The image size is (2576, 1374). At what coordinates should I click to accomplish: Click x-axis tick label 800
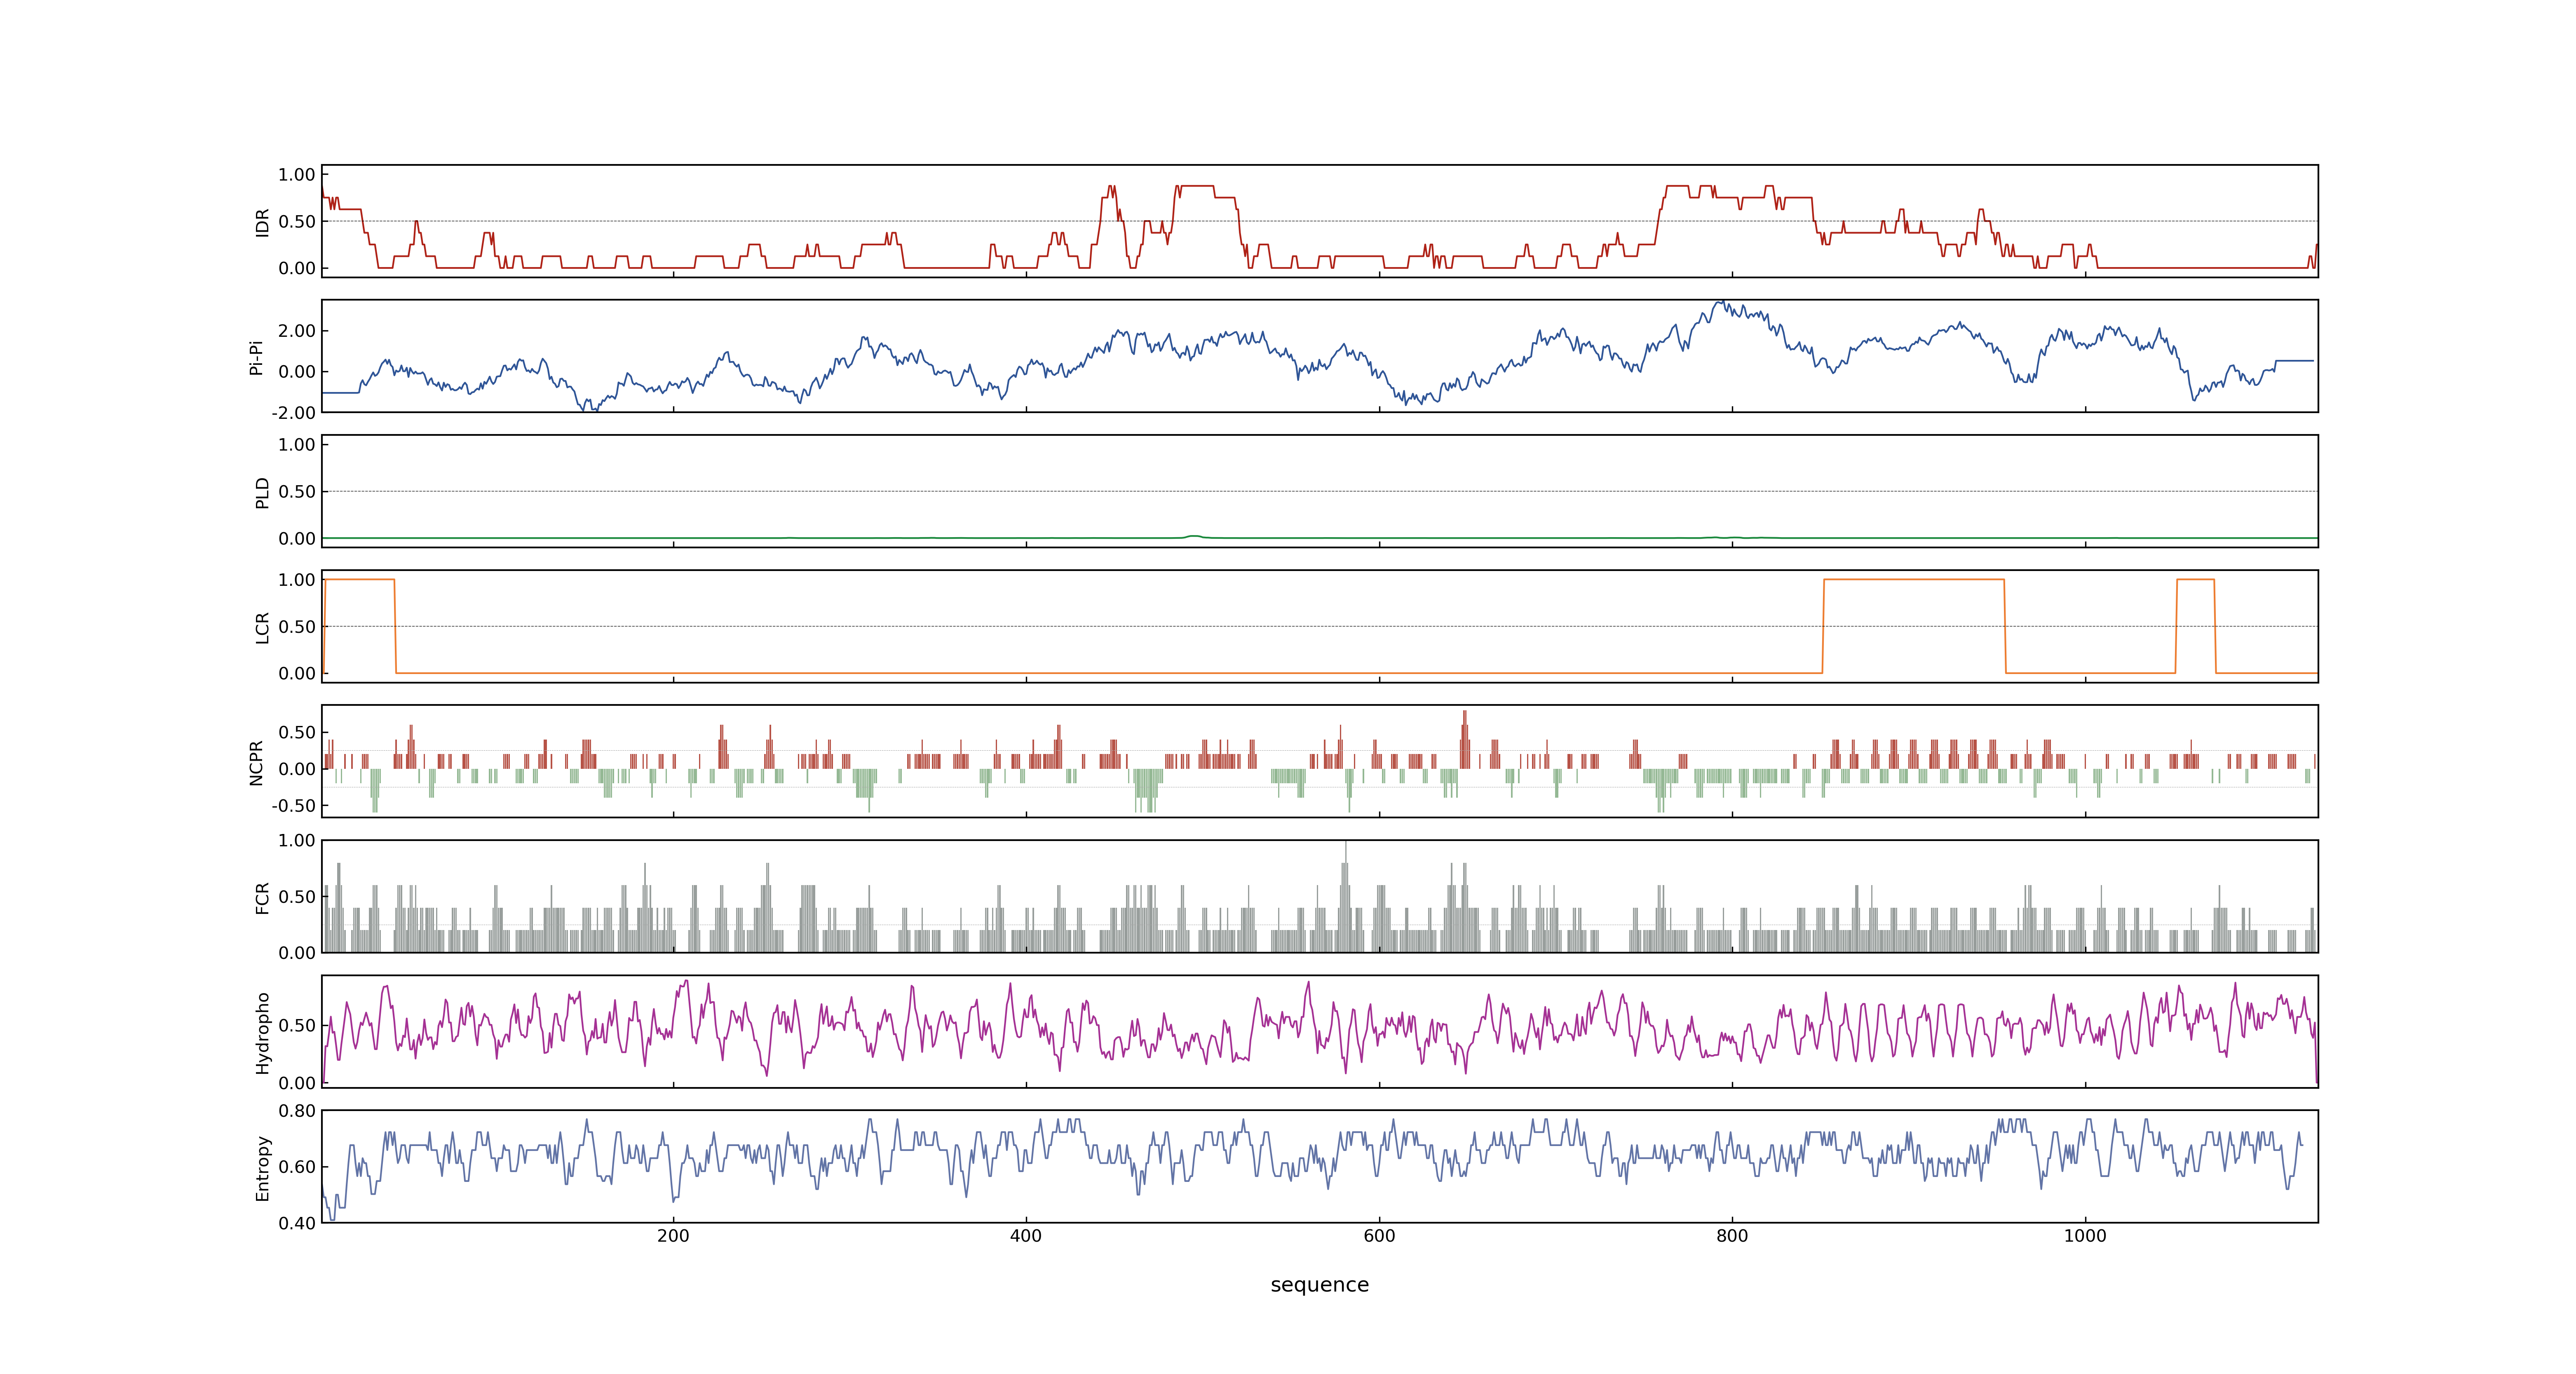click(x=1732, y=1236)
